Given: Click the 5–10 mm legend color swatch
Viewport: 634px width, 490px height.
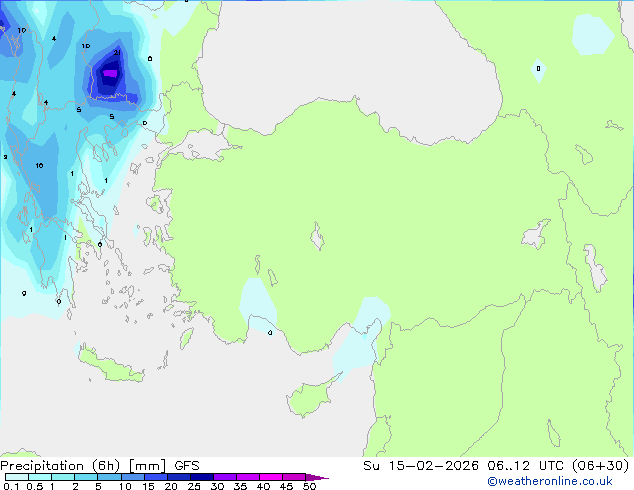Looking at the screenshot, I should pyautogui.click(x=109, y=477).
